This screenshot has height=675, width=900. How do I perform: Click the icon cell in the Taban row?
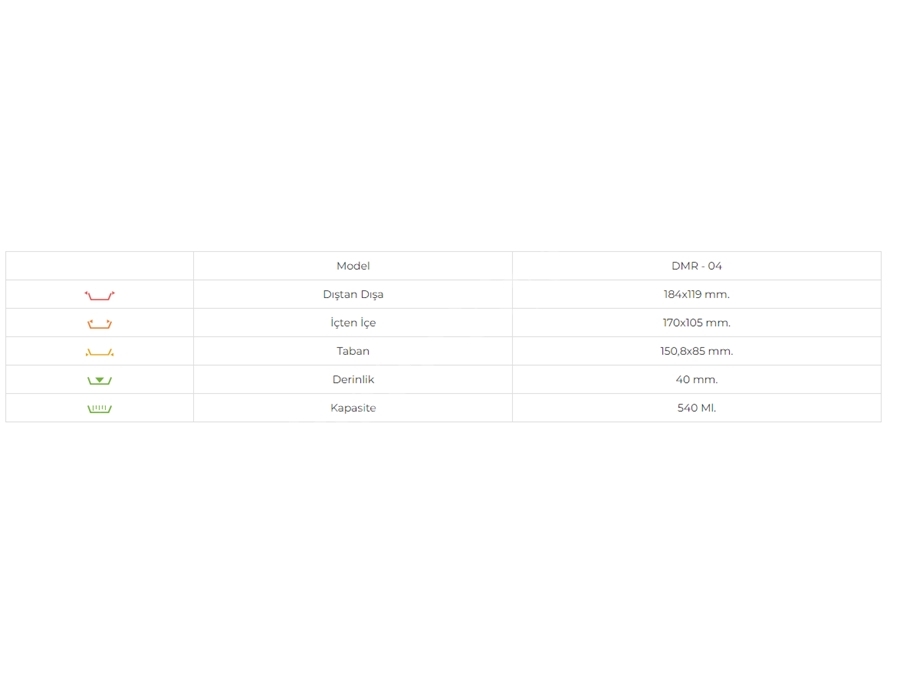click(99, 351)
